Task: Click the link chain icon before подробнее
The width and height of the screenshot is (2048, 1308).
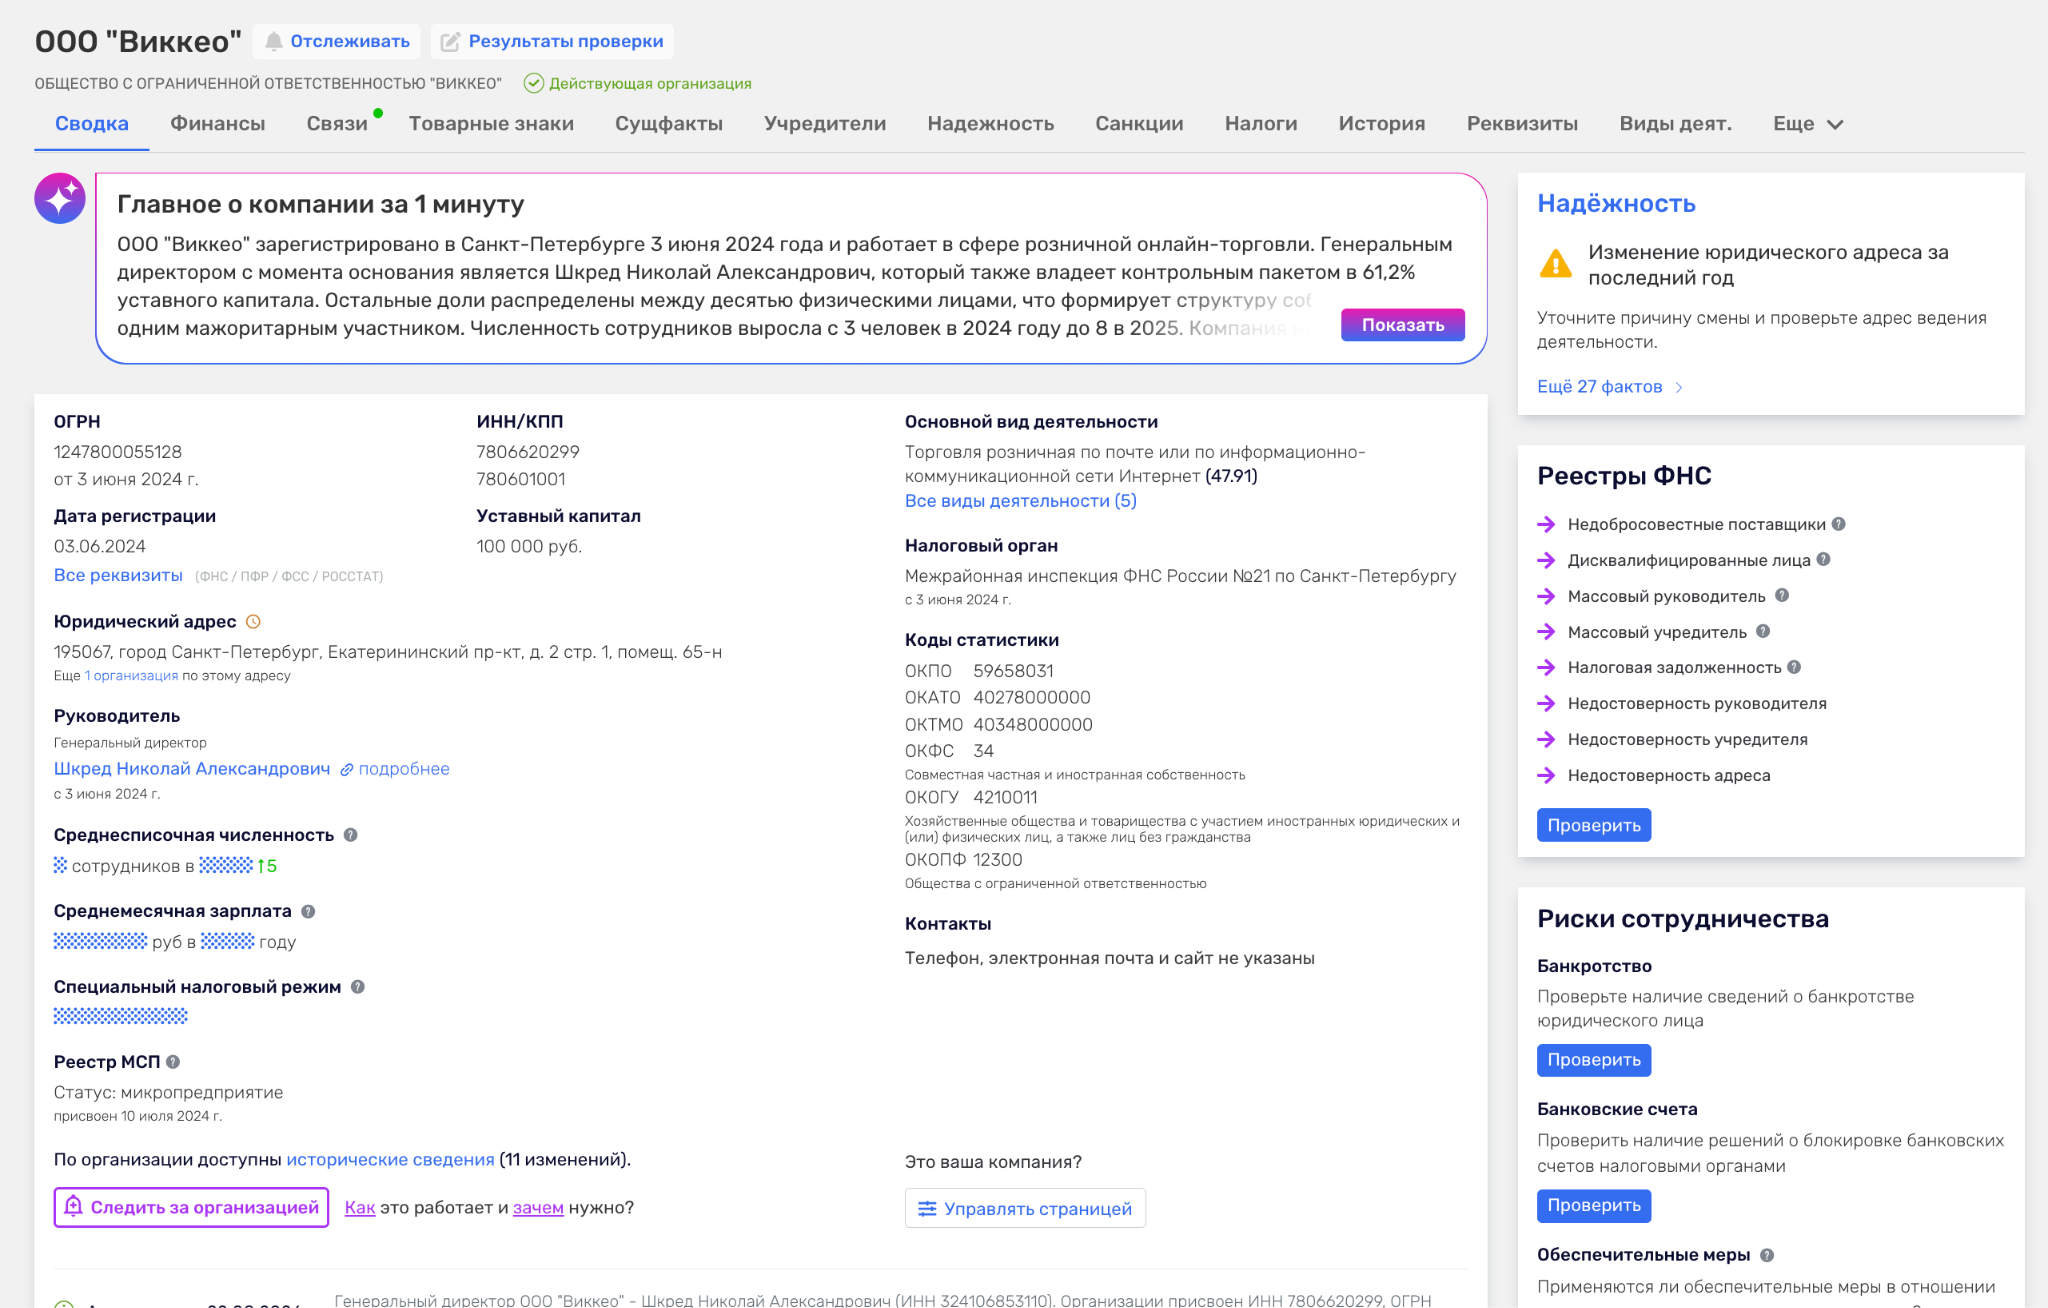Action: pos(347,769)
